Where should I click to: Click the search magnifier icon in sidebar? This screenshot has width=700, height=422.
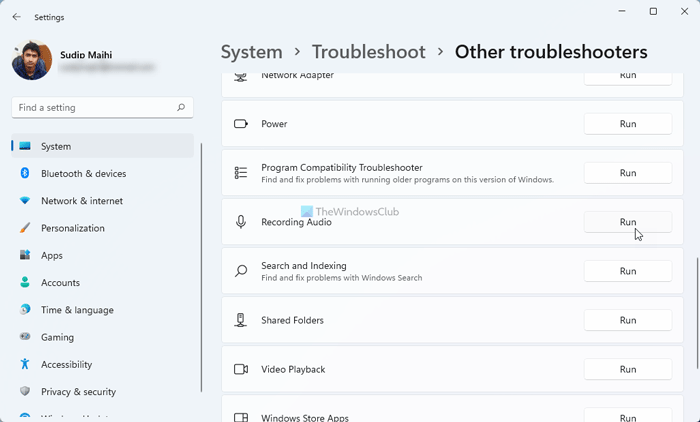(x=180, y=107)
